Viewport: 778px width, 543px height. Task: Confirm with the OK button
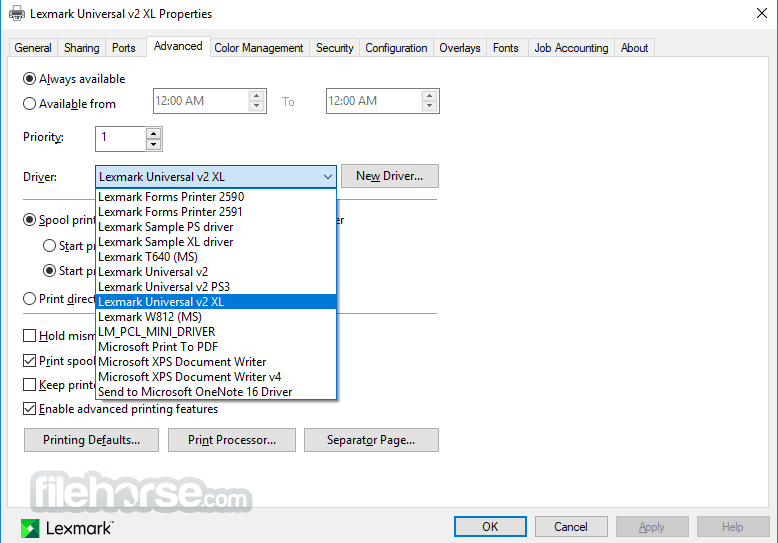(490, 527)
